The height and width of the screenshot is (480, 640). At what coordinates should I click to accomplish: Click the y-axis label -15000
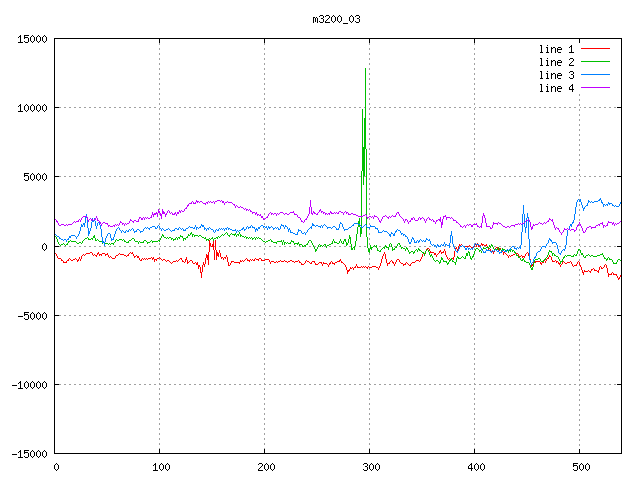[29, 454]
